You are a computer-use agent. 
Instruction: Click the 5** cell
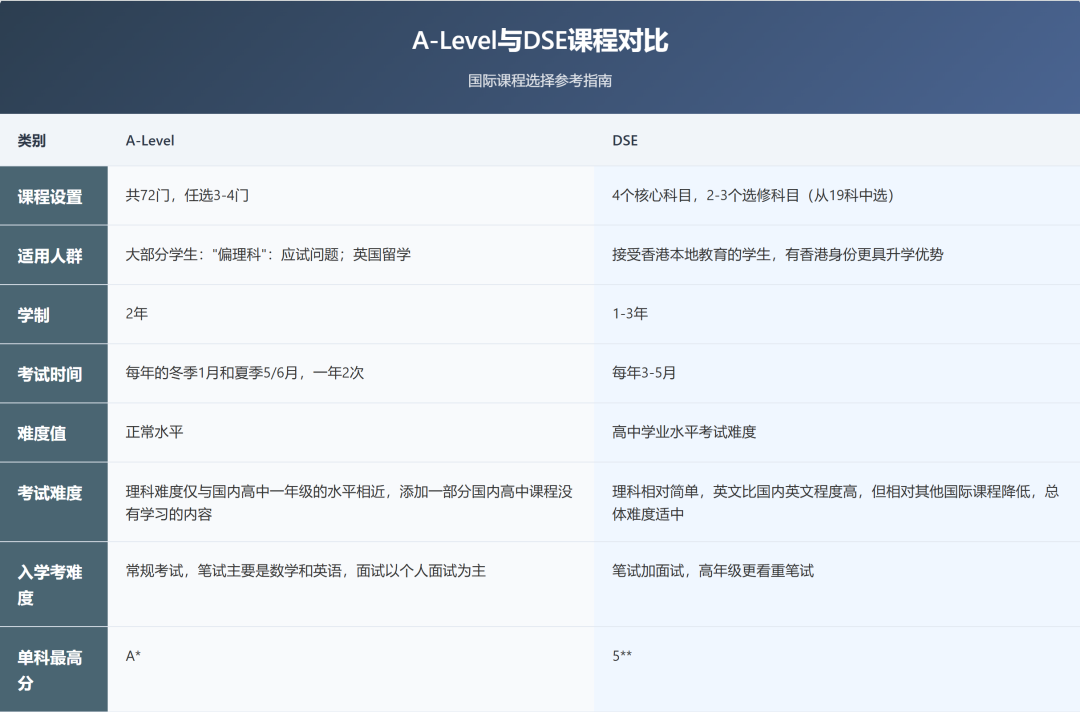pyautogui.click(x=837, y=669)
